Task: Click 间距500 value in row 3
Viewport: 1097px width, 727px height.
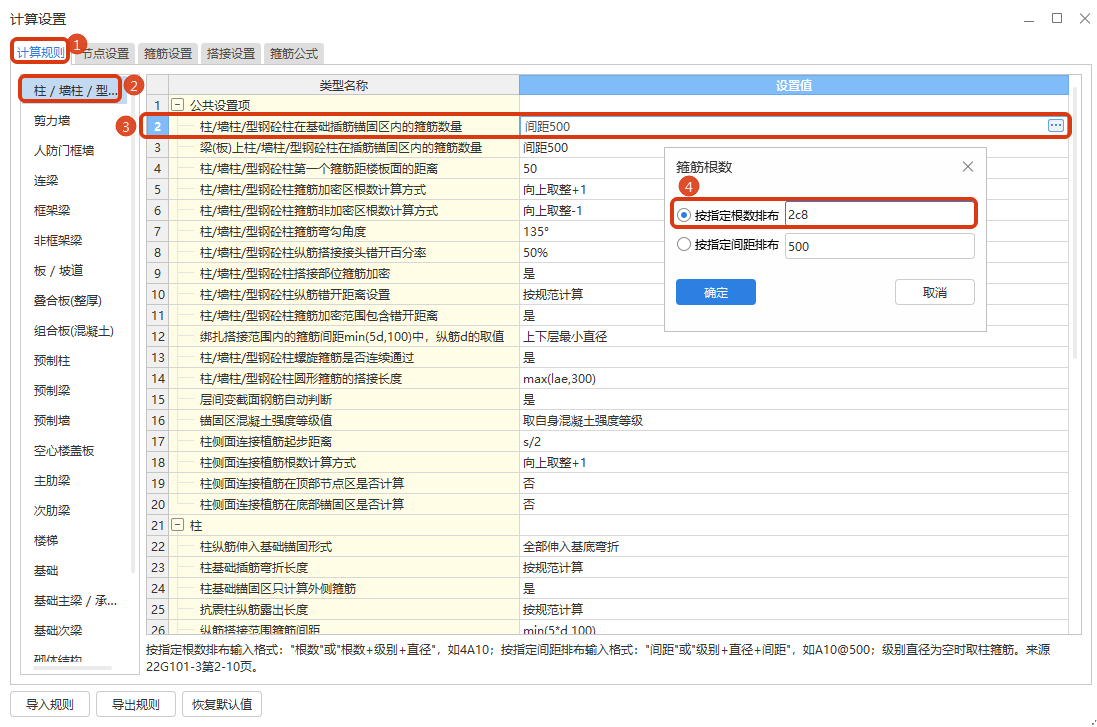Action: click(545, 148)
